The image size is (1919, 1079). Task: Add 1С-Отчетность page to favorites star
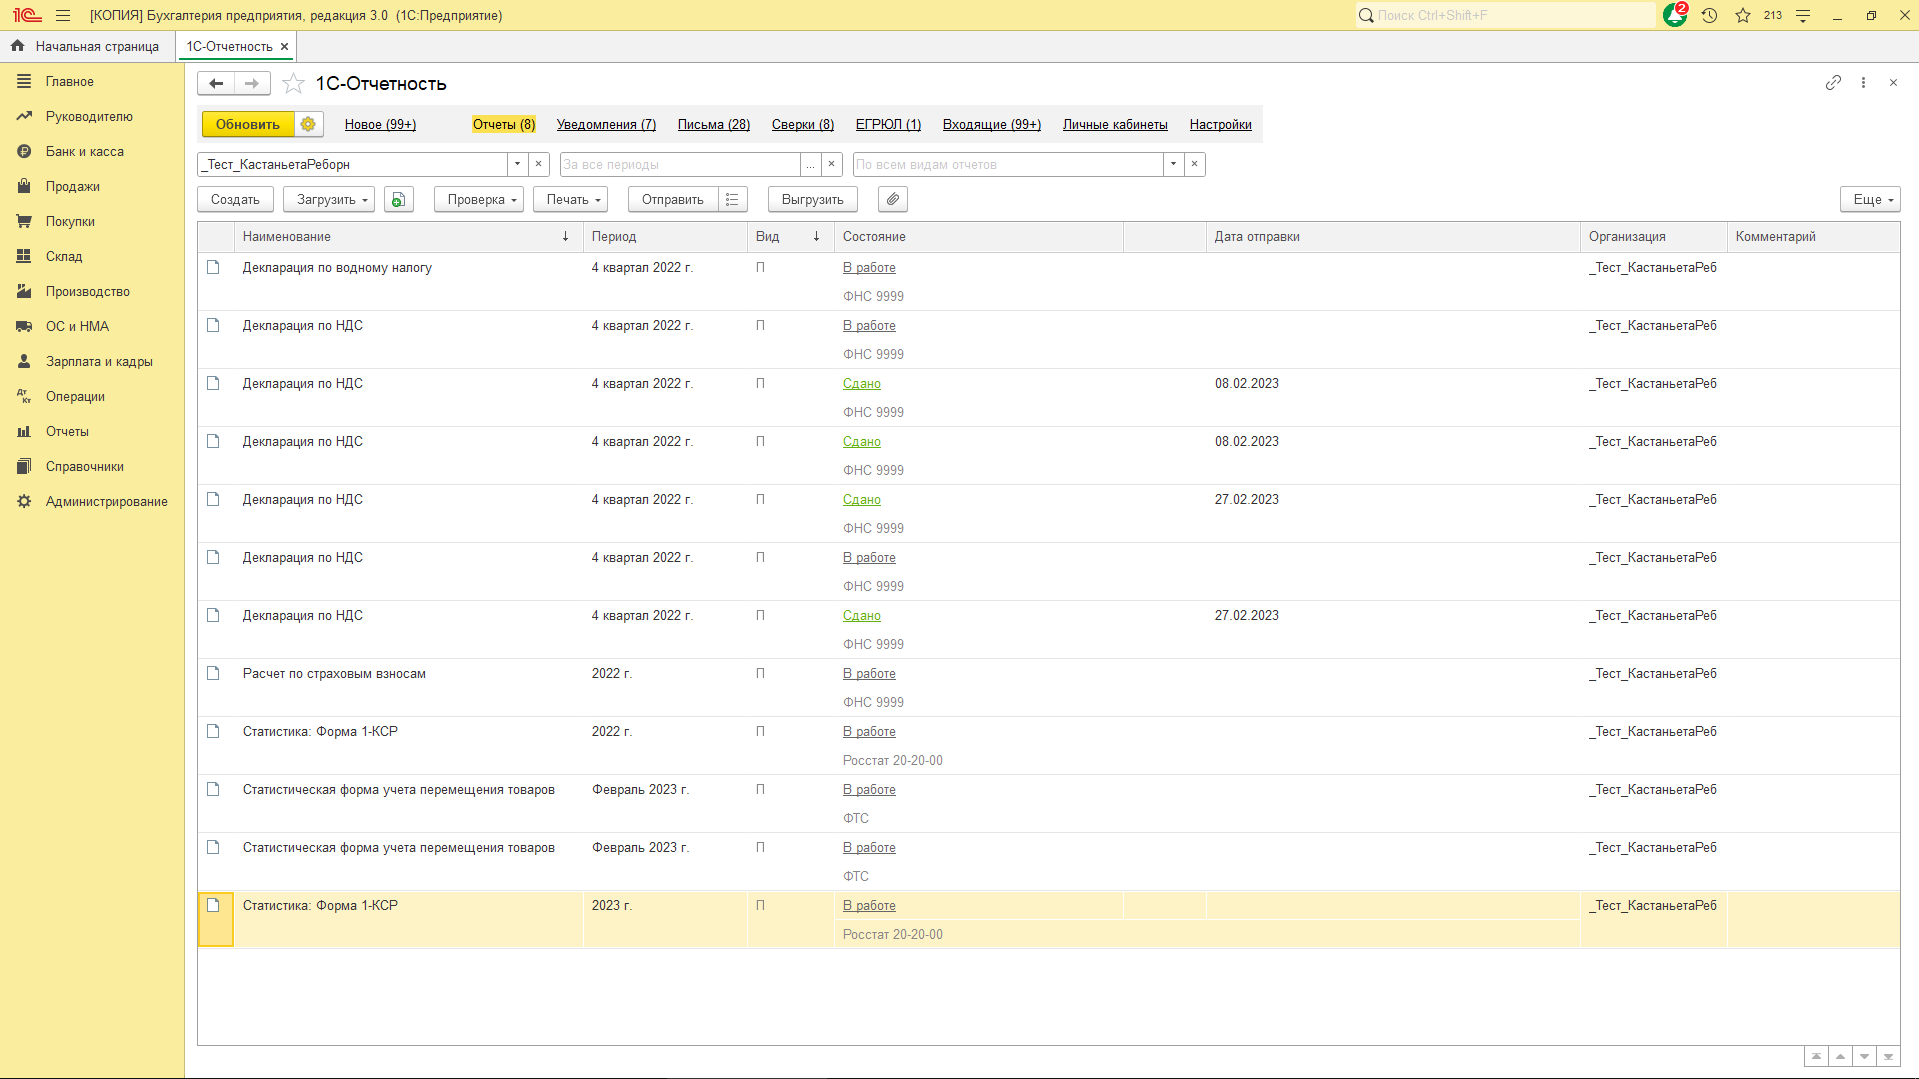click(x=293, y=83)
